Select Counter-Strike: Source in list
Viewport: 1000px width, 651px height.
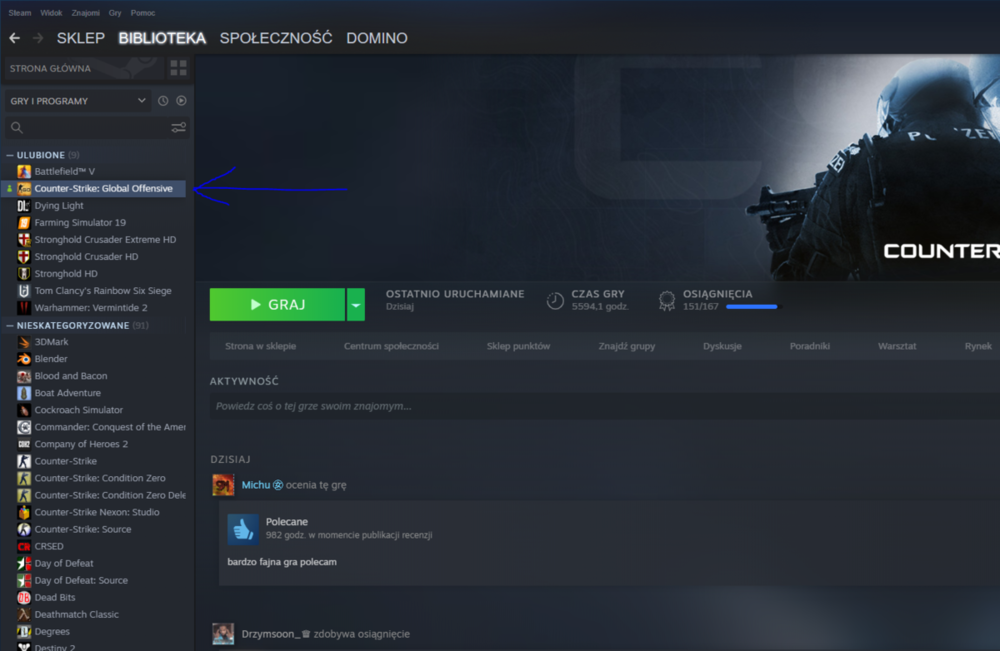(83, 529)
